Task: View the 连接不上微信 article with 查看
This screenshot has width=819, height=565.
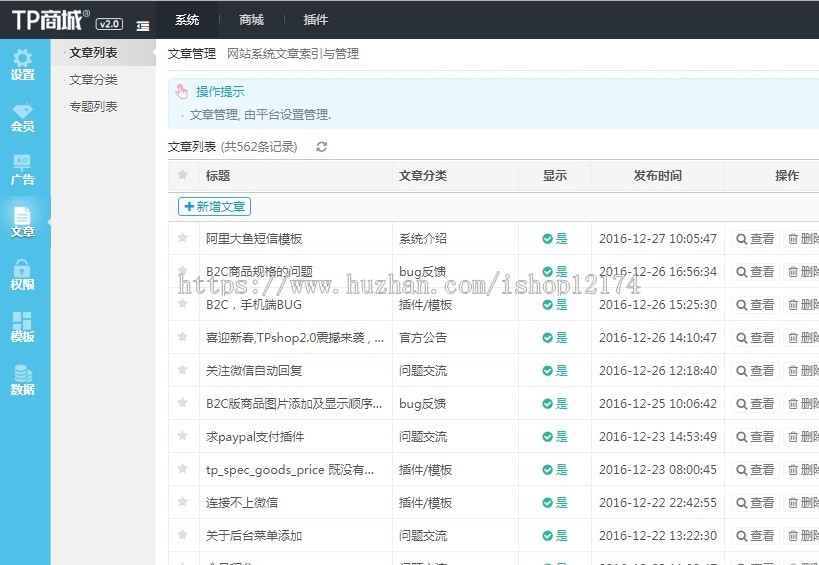Action: (x=755, y=502)
